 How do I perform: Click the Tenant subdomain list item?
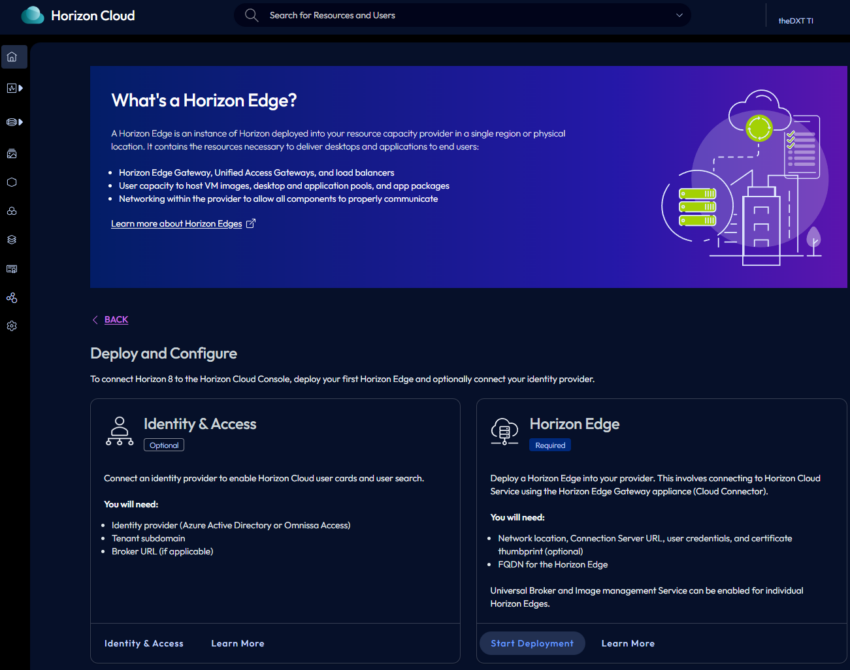(x=148, y=538)
